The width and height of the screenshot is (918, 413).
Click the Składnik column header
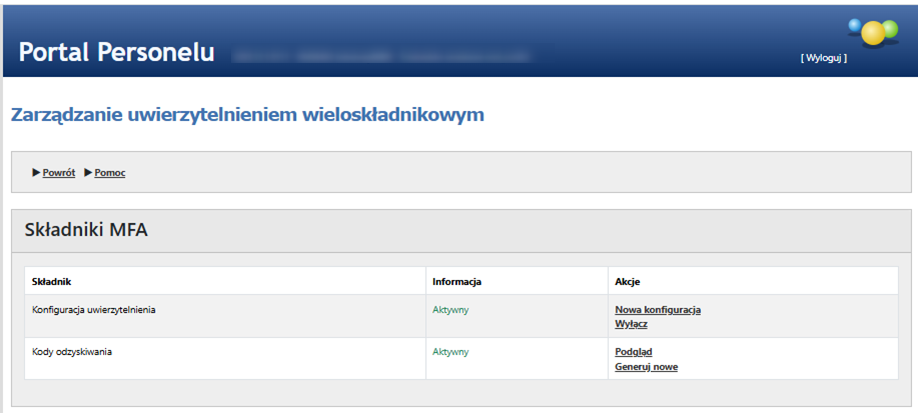coord(52,282)
